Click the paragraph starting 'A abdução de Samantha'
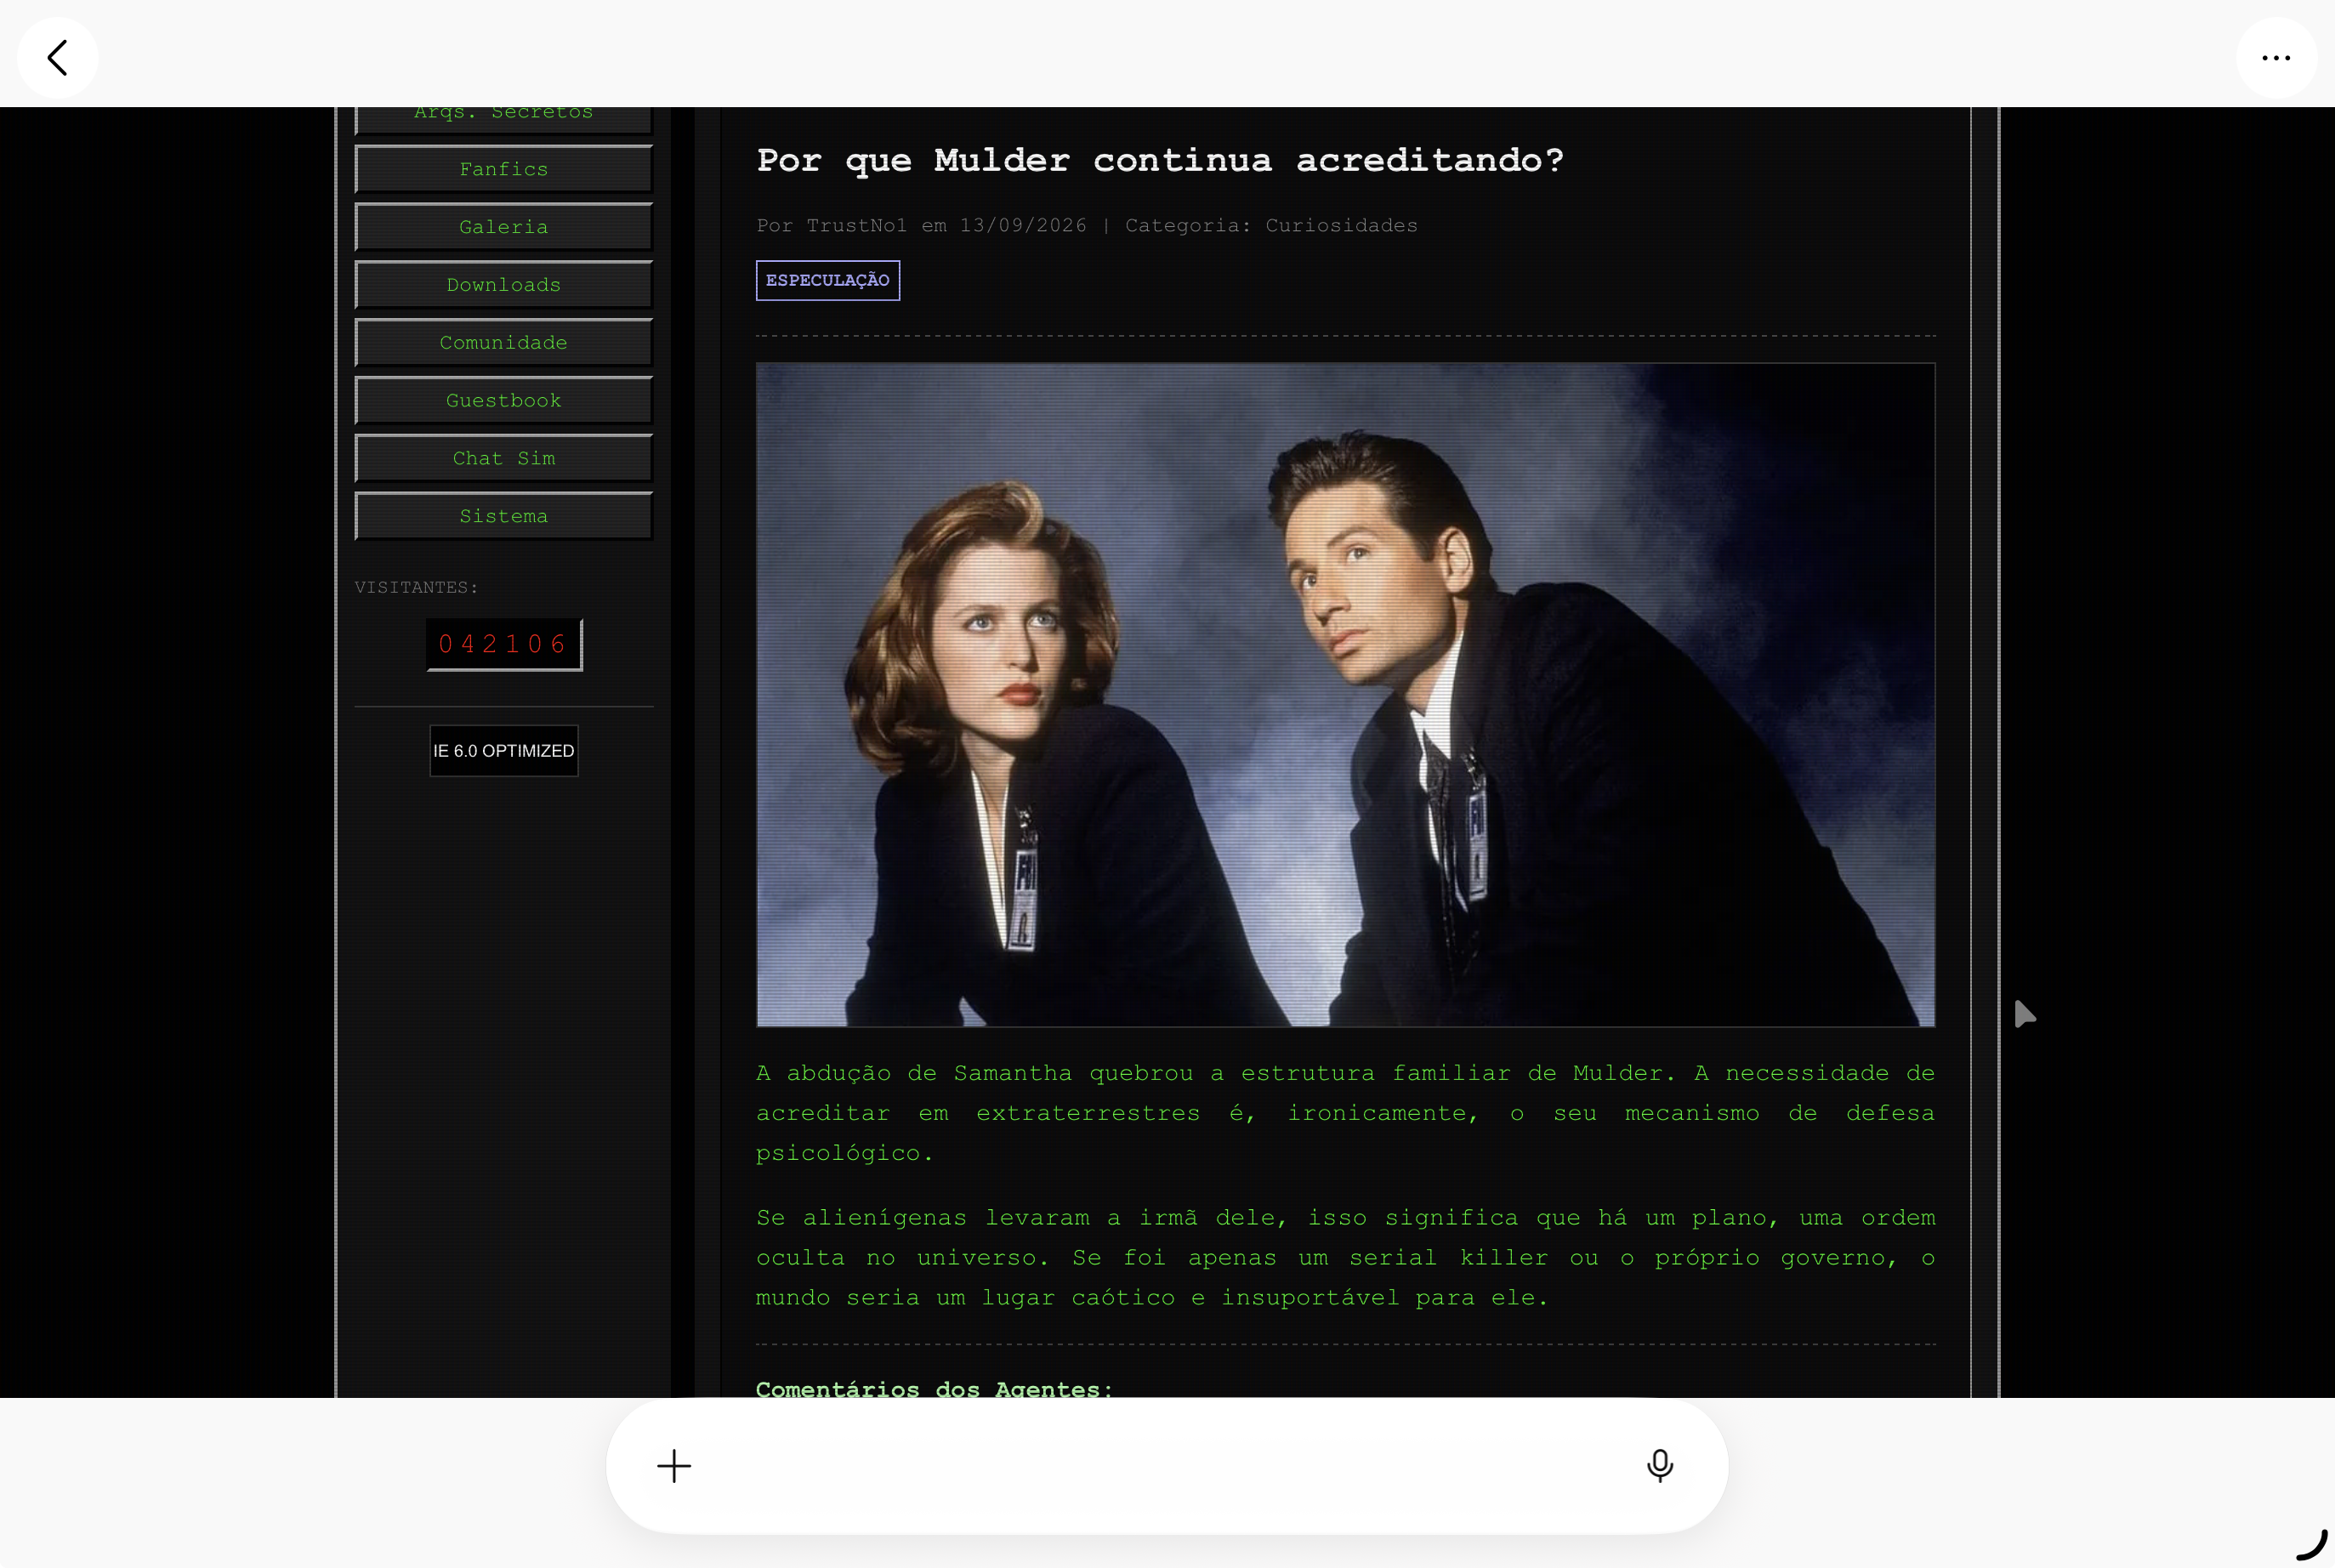The height and width of the screenshot is (1568, 2335). click(1346, 1113)
